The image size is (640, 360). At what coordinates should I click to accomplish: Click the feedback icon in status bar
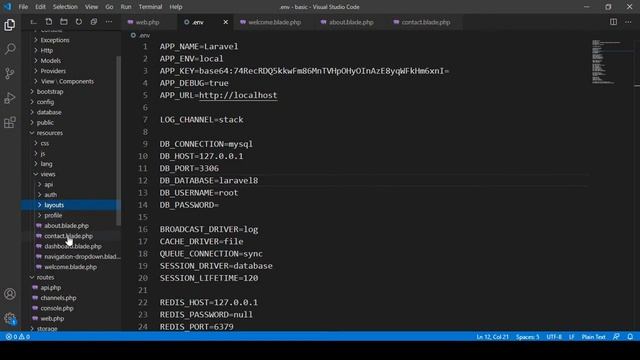(x=616, y=337)
